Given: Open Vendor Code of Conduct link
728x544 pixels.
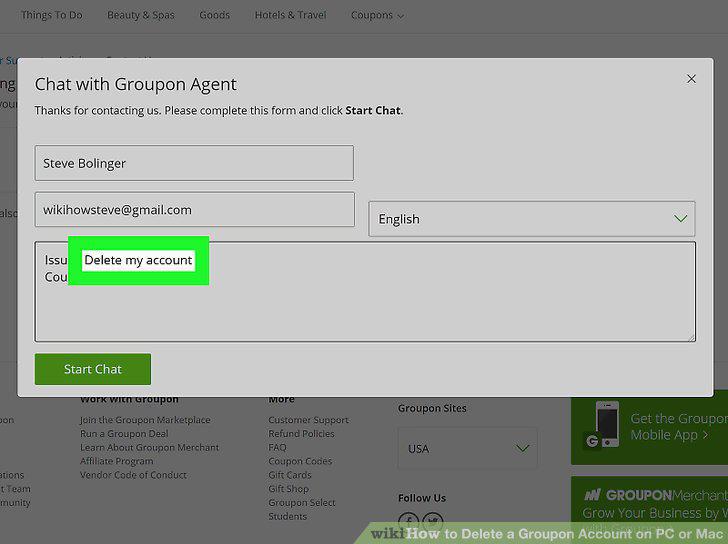Looking at the screenshot, I should coord(133,475).
